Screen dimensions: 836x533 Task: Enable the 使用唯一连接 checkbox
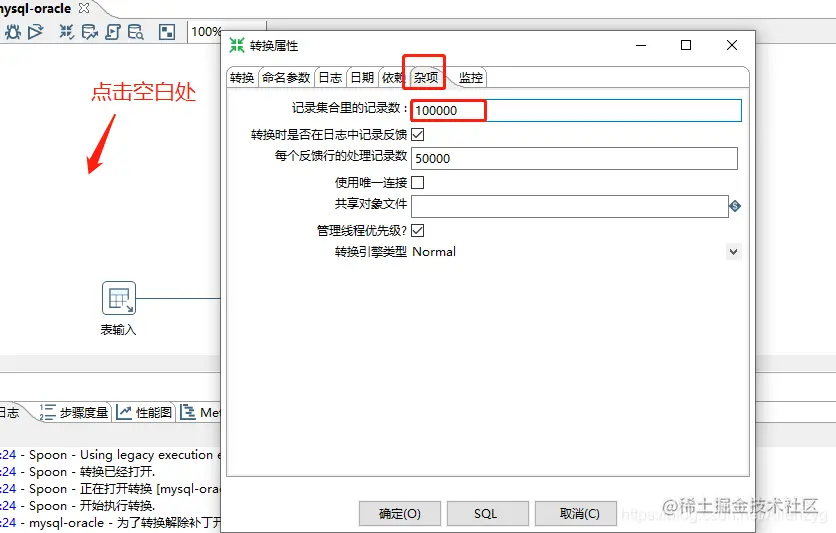tap(418, 182)
